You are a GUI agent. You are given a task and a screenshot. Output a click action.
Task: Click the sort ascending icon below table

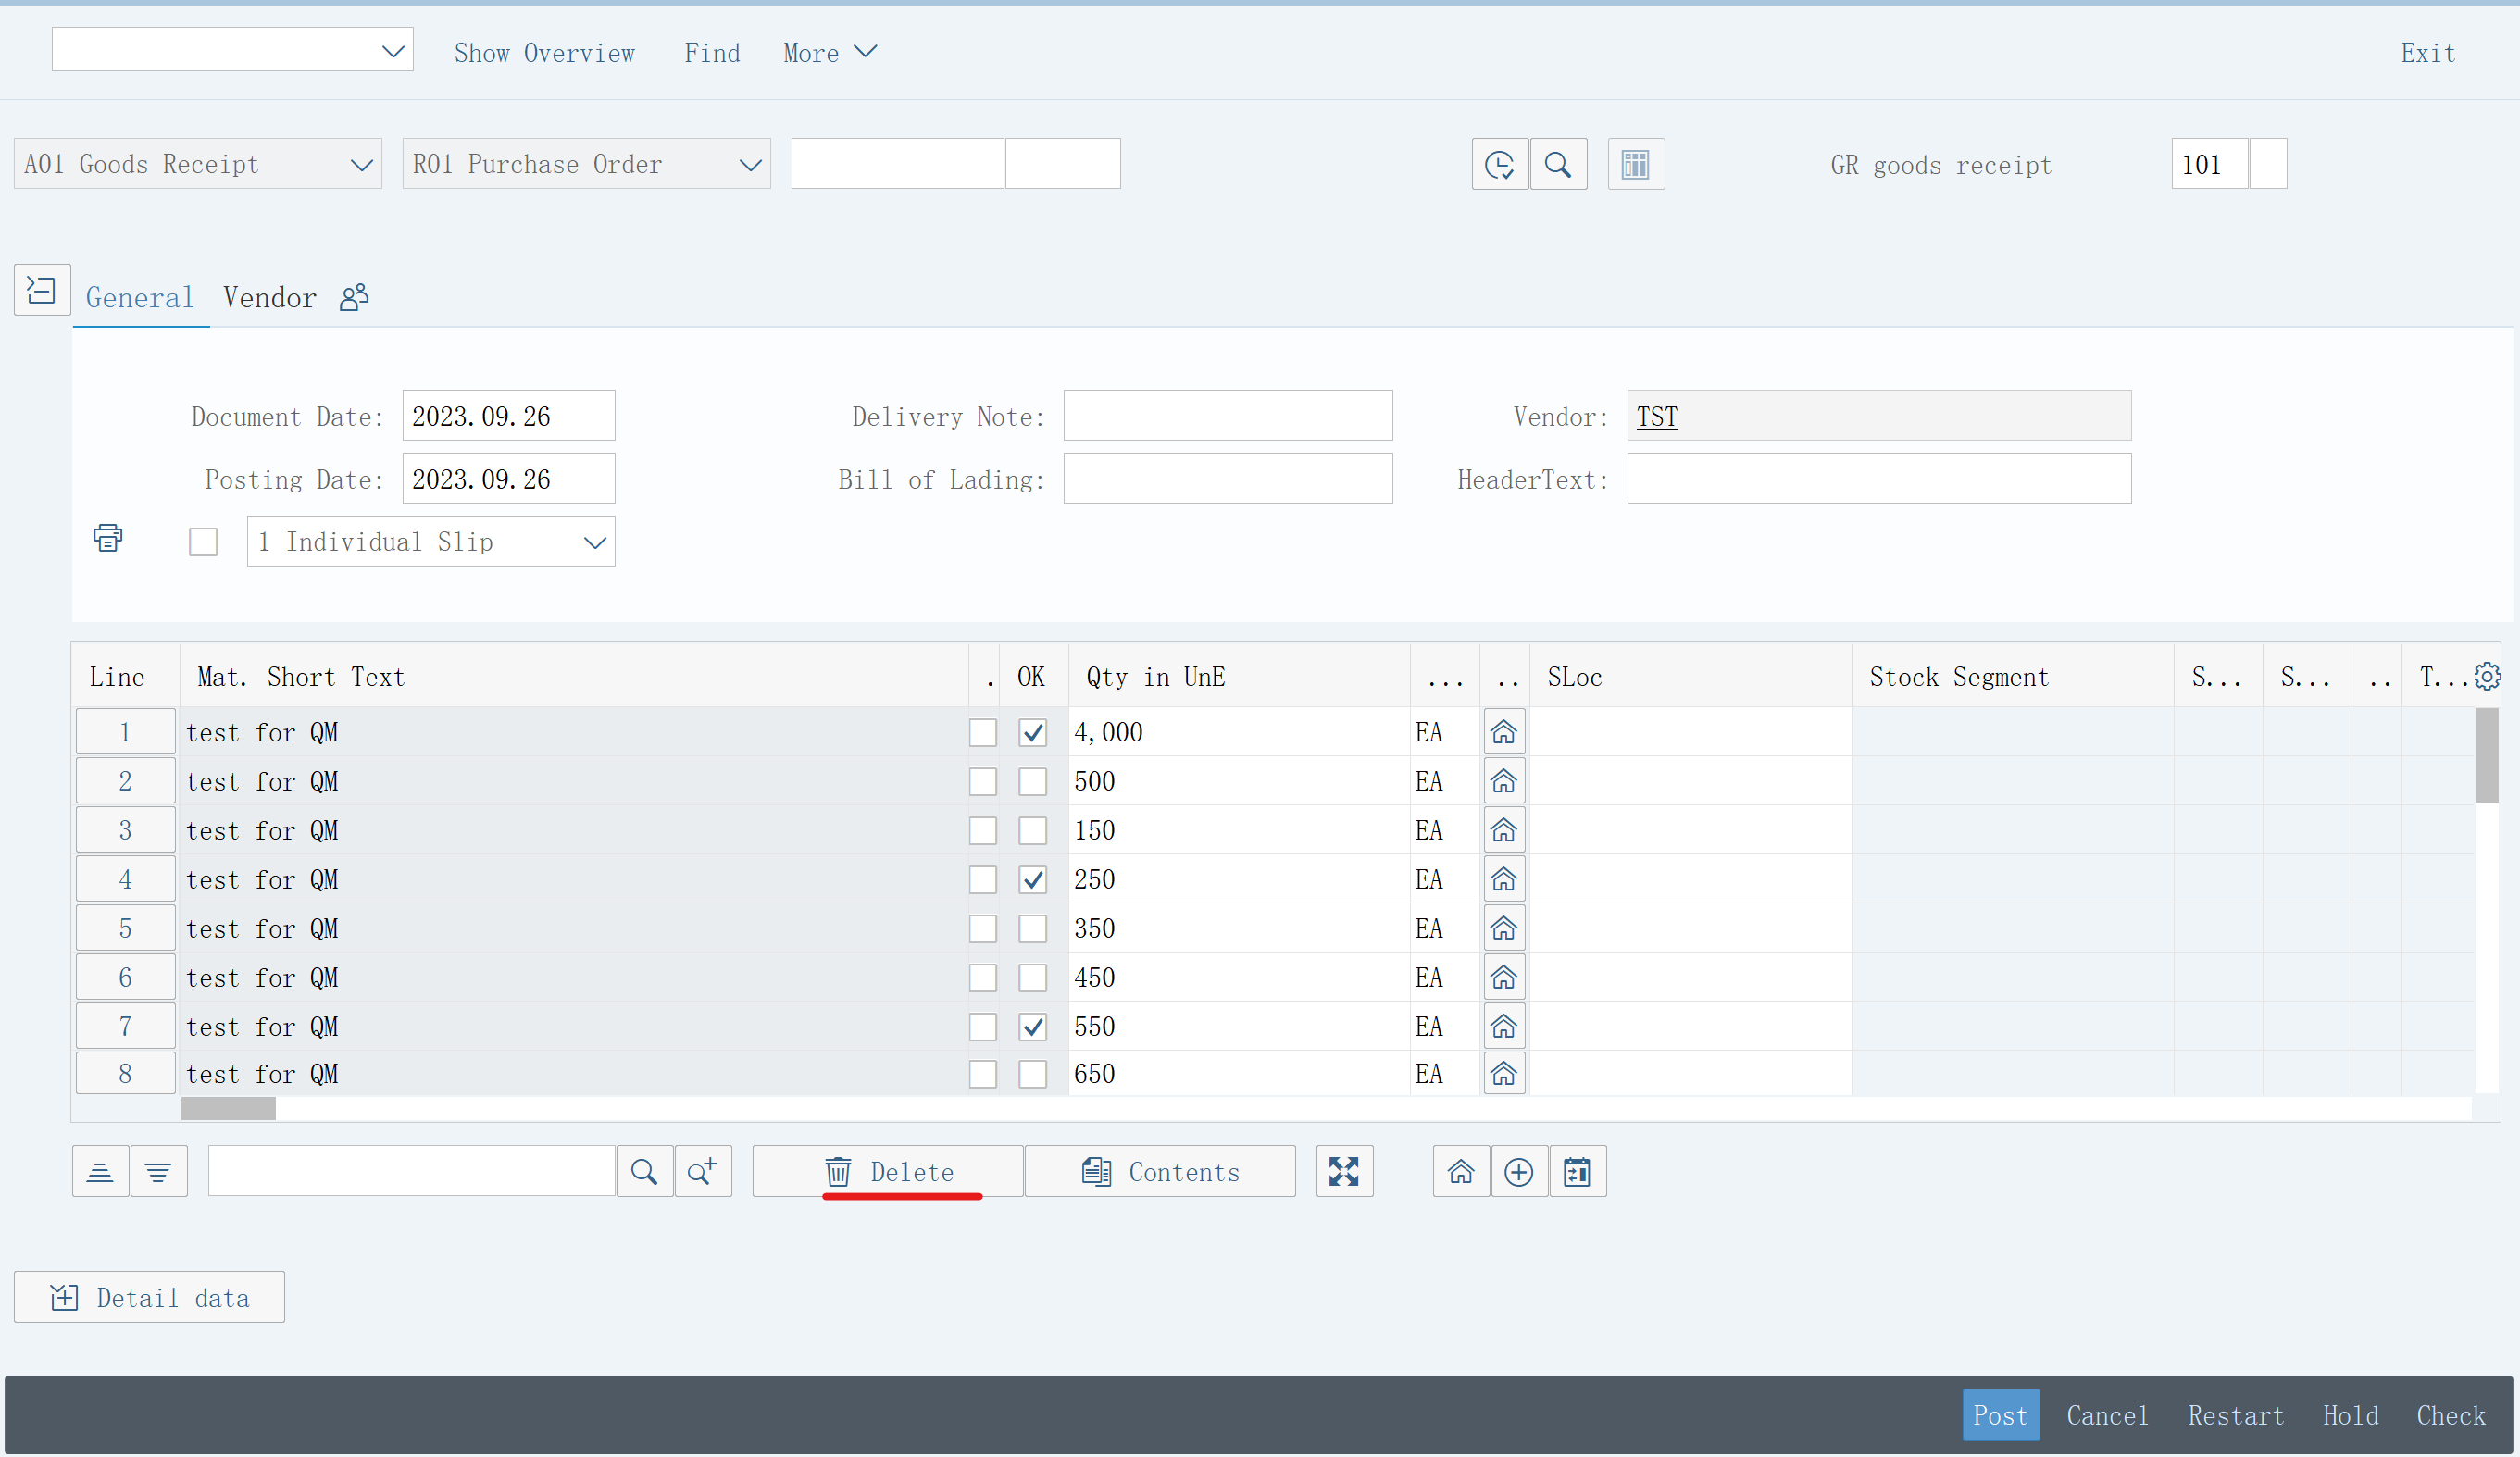pos(100,1171)
